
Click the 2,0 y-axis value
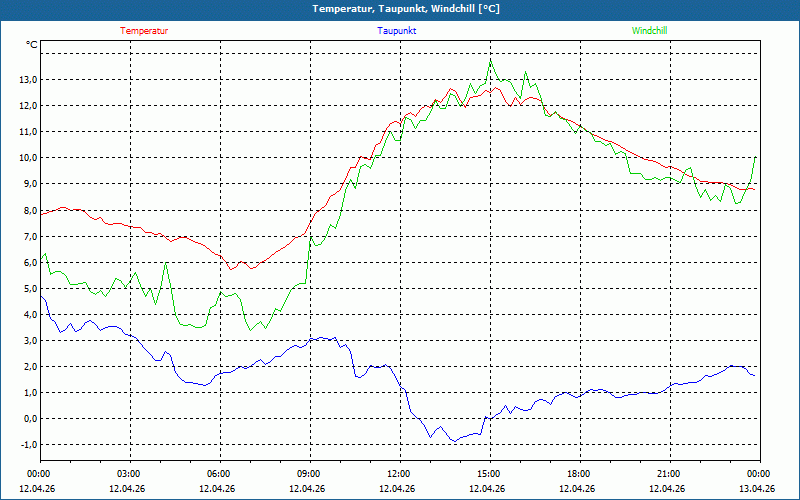pyautogui.click(x=30, y=366)
